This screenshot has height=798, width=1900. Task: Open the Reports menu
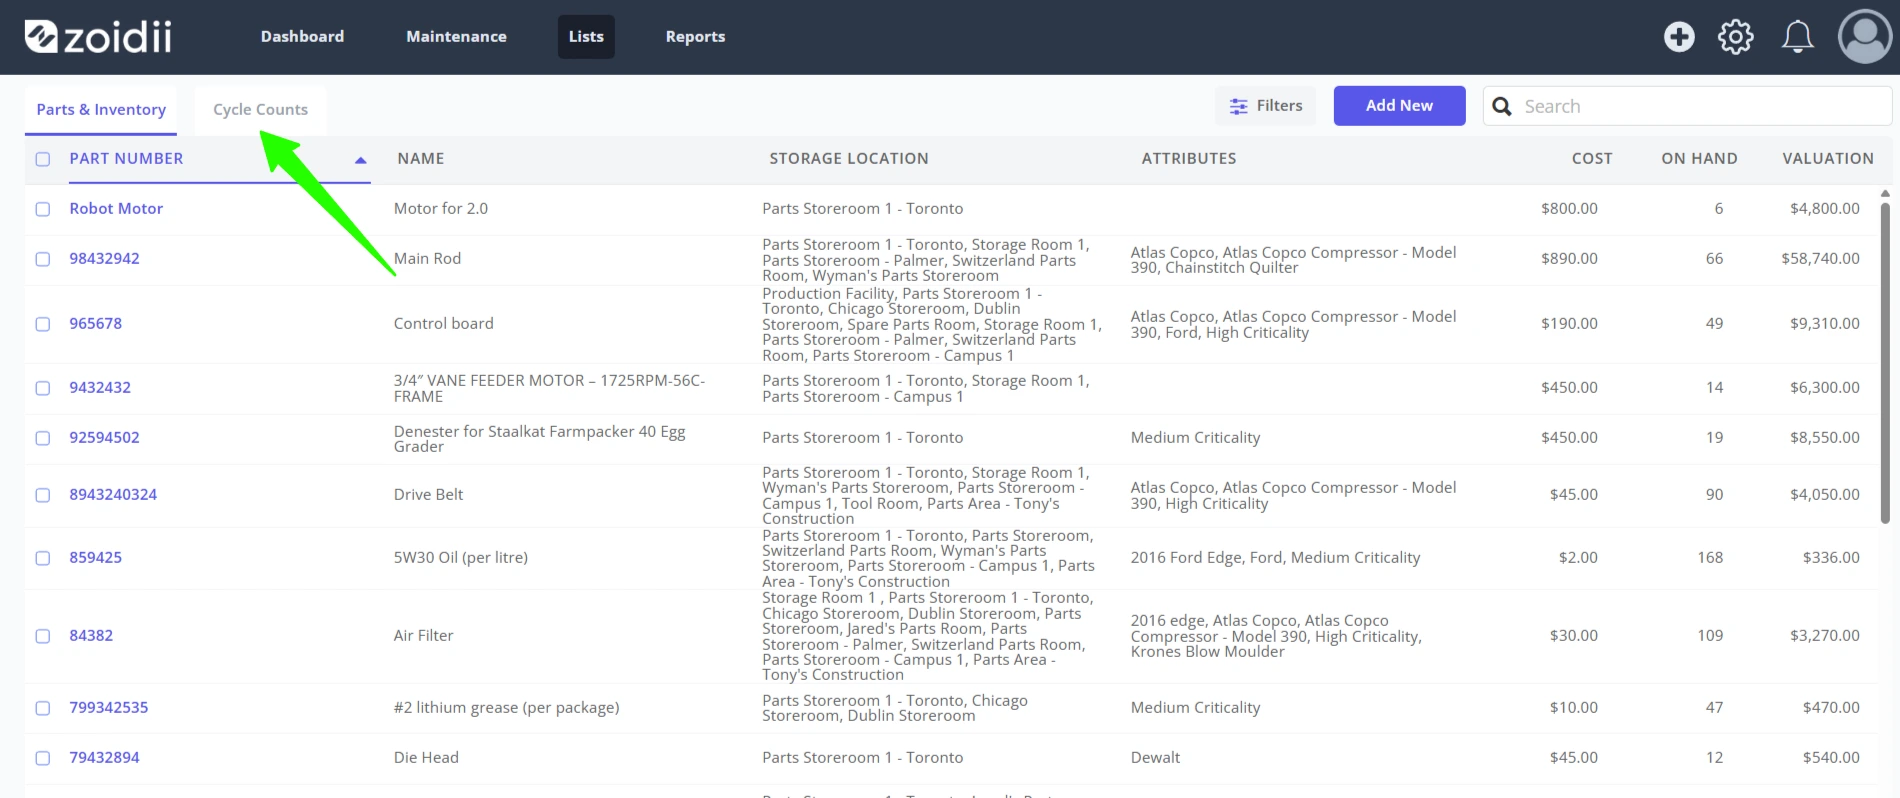click(x=695, y=36)
